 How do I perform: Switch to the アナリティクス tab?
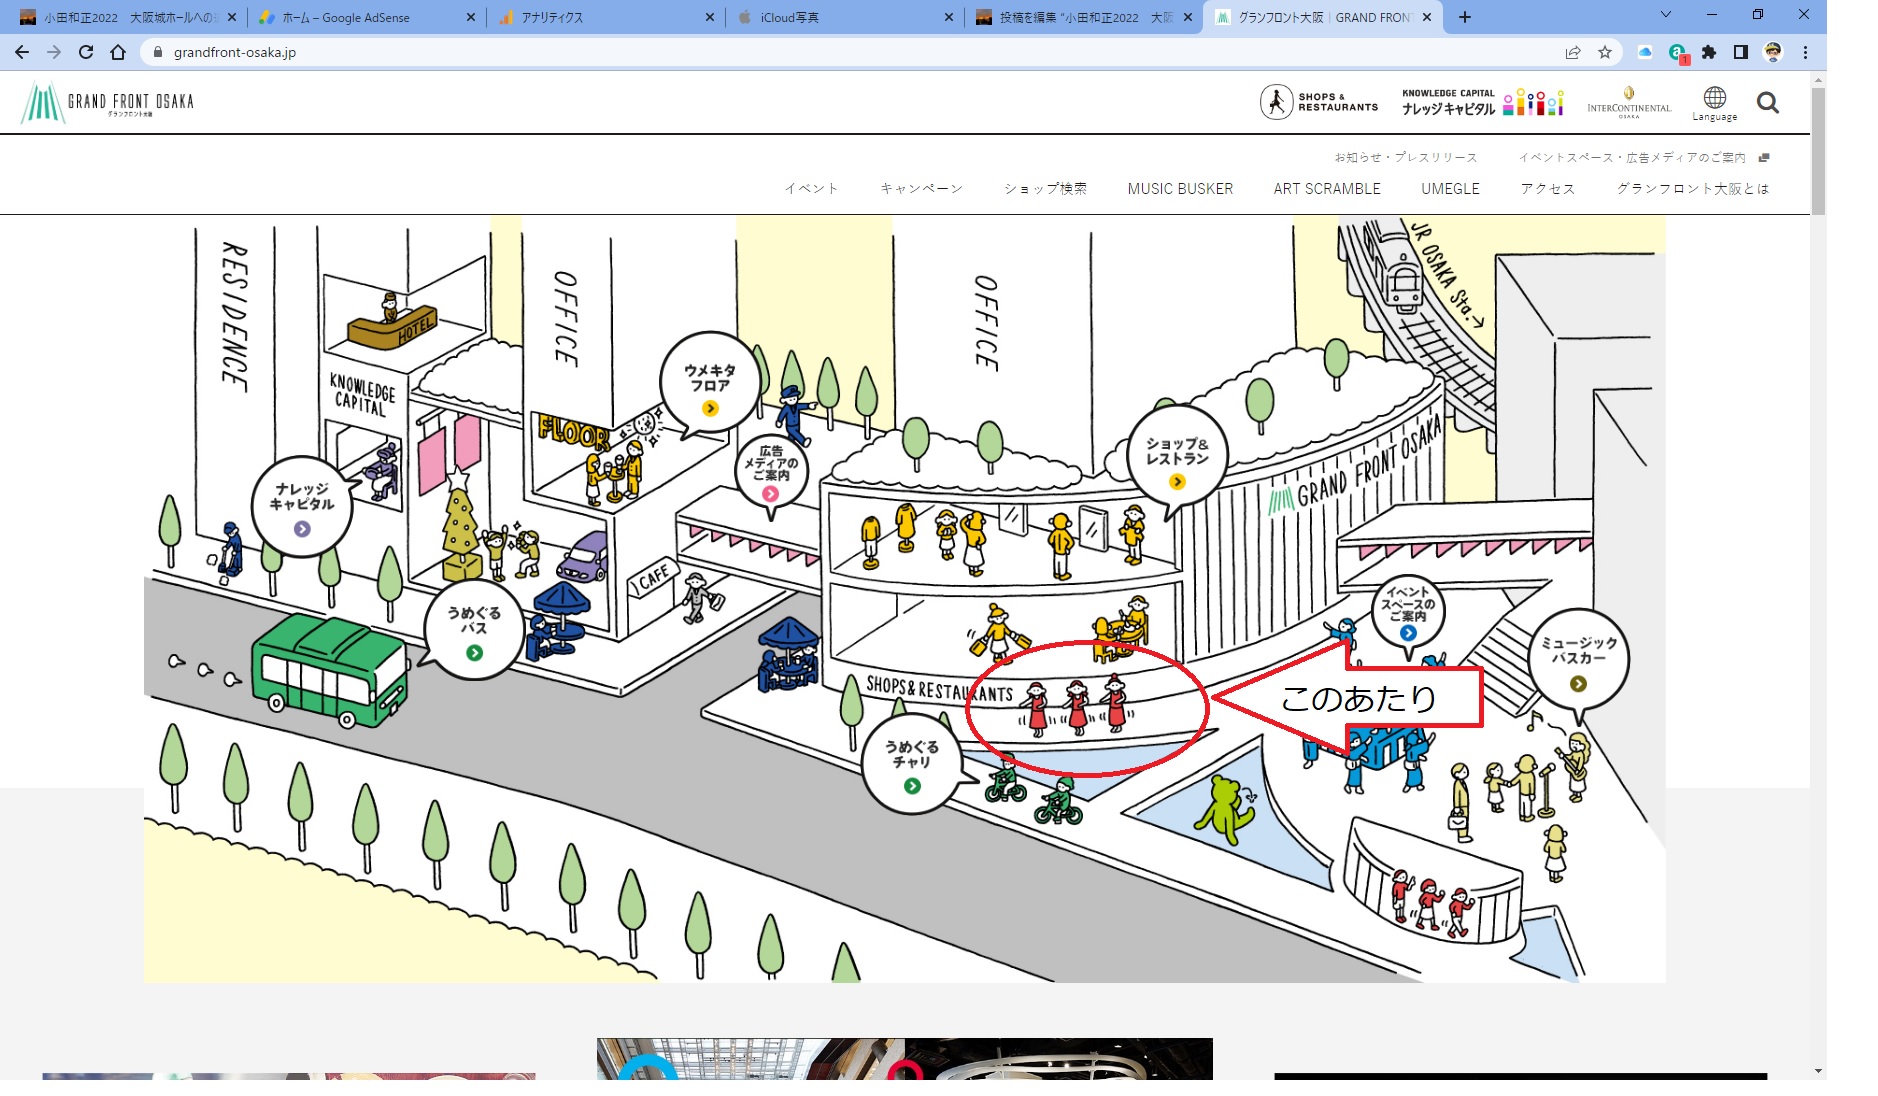click(x=552, y=17)
